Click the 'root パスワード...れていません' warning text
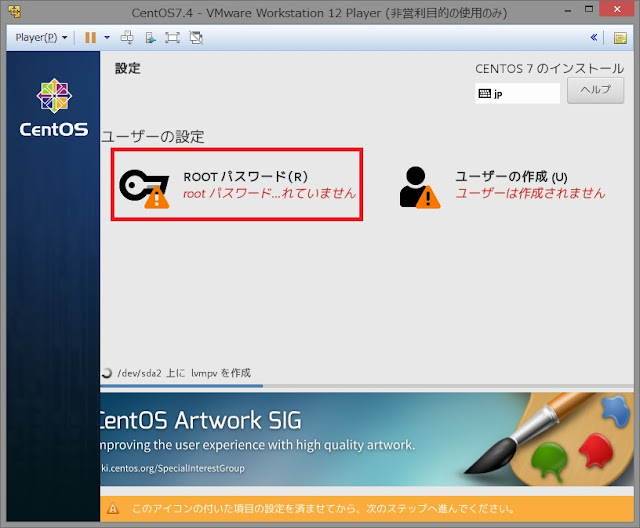This screenshot has width=640, height=528. tap(269, 193)
